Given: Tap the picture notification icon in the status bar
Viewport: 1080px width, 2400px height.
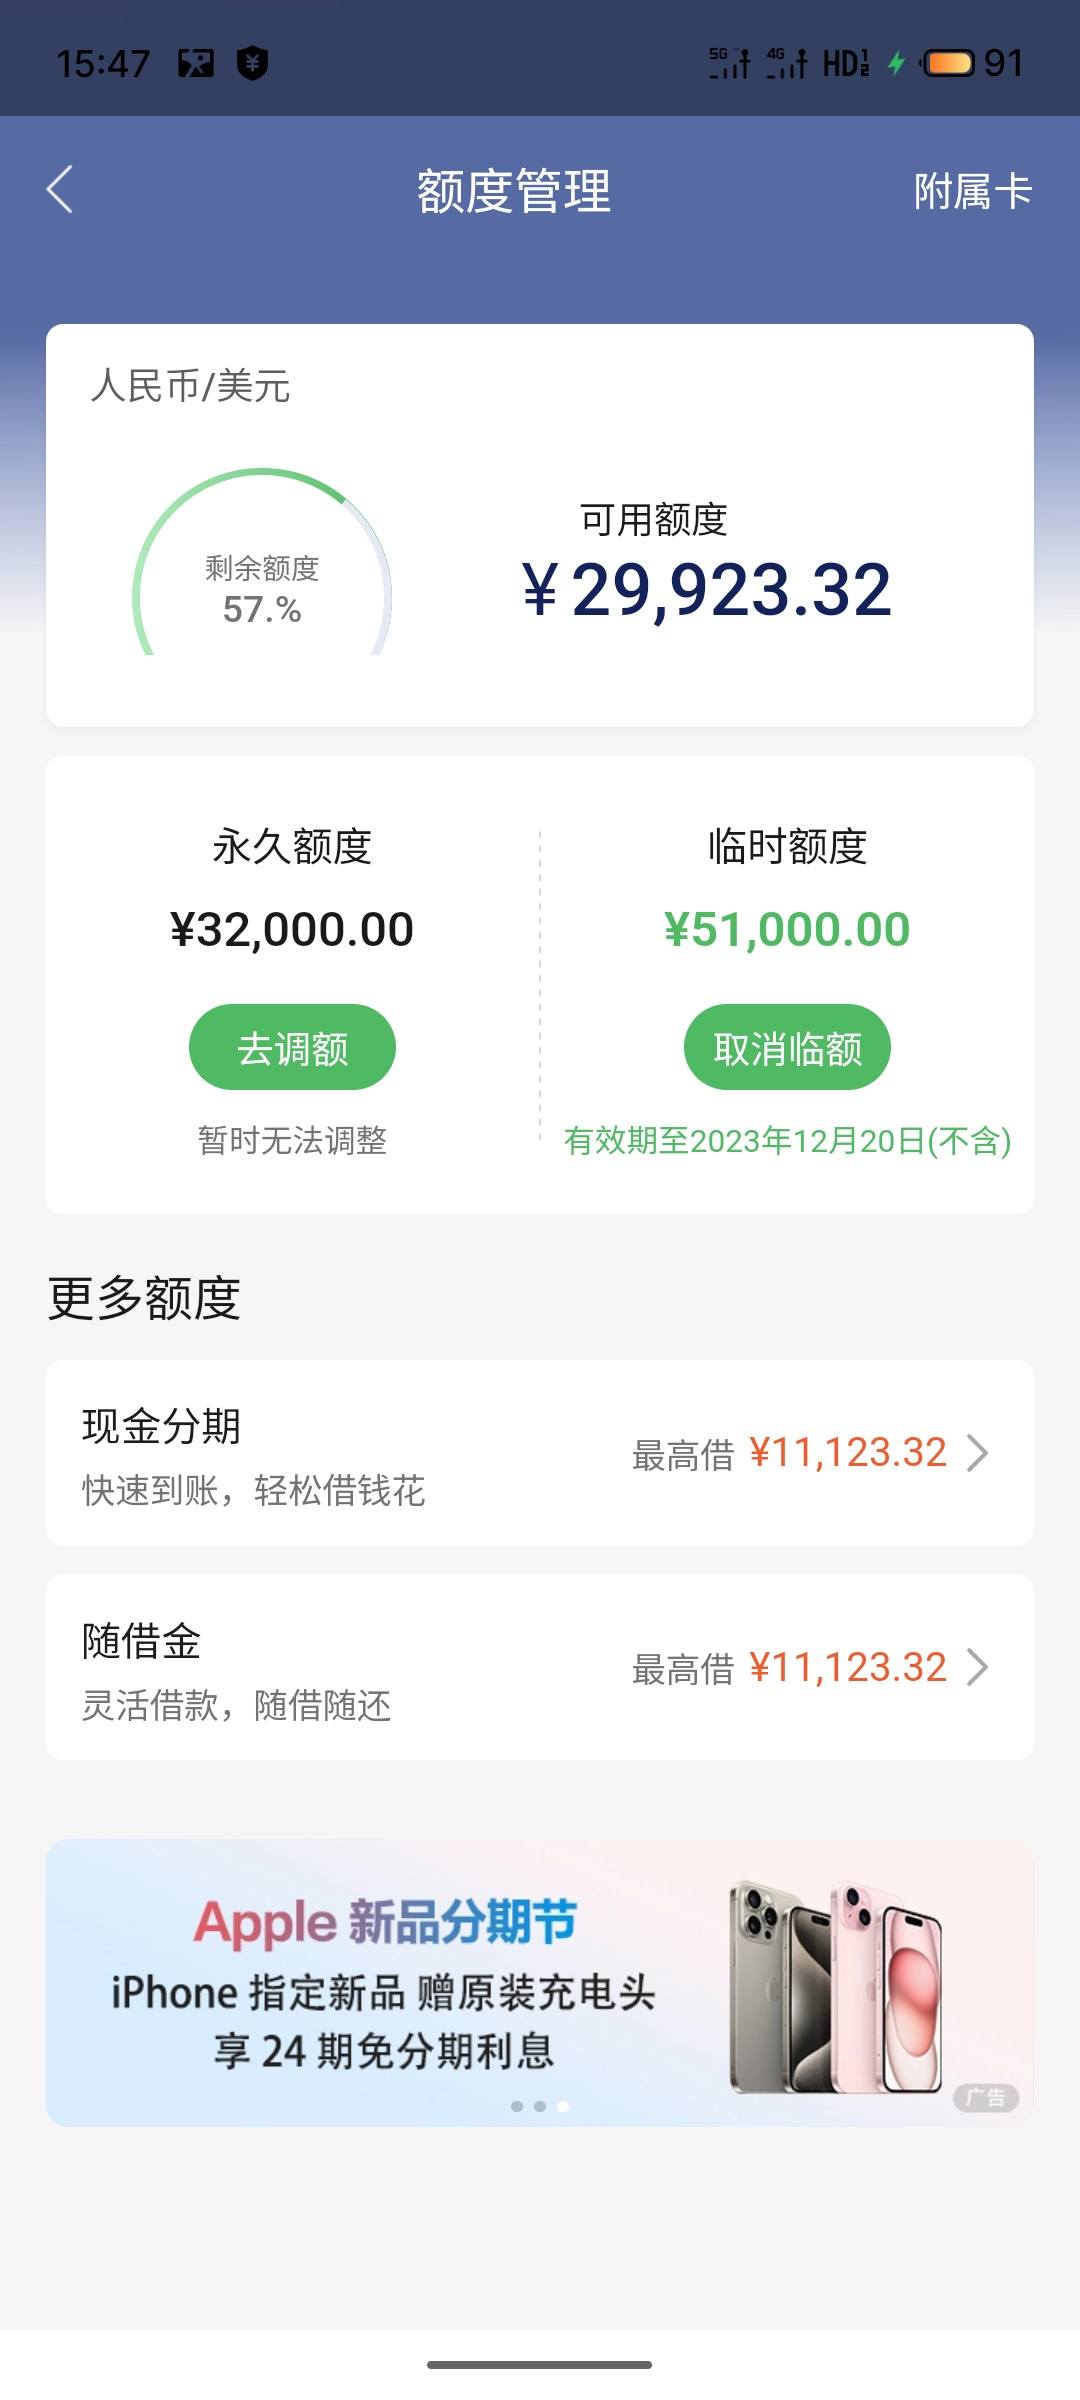Looking at the screenshot, I should [196, 64].
